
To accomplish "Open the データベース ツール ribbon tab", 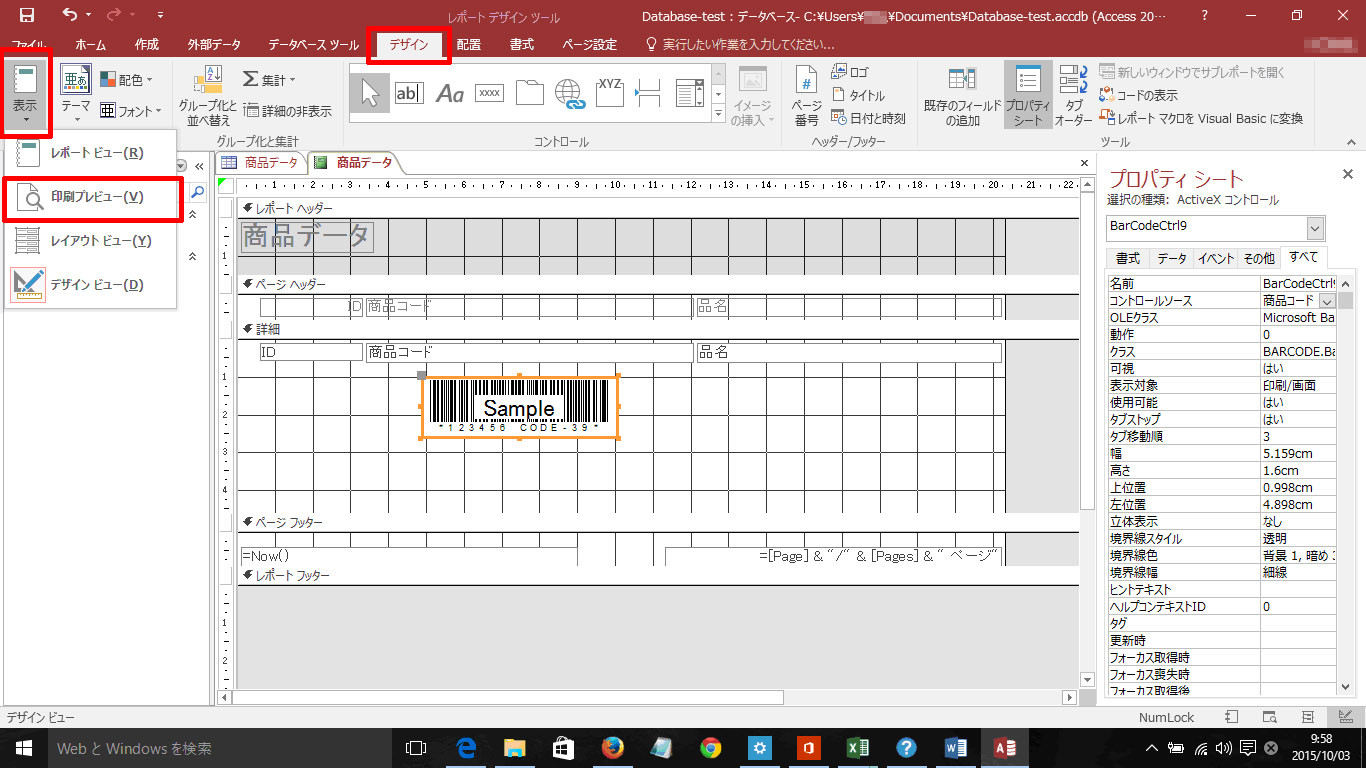I will 314,45.
